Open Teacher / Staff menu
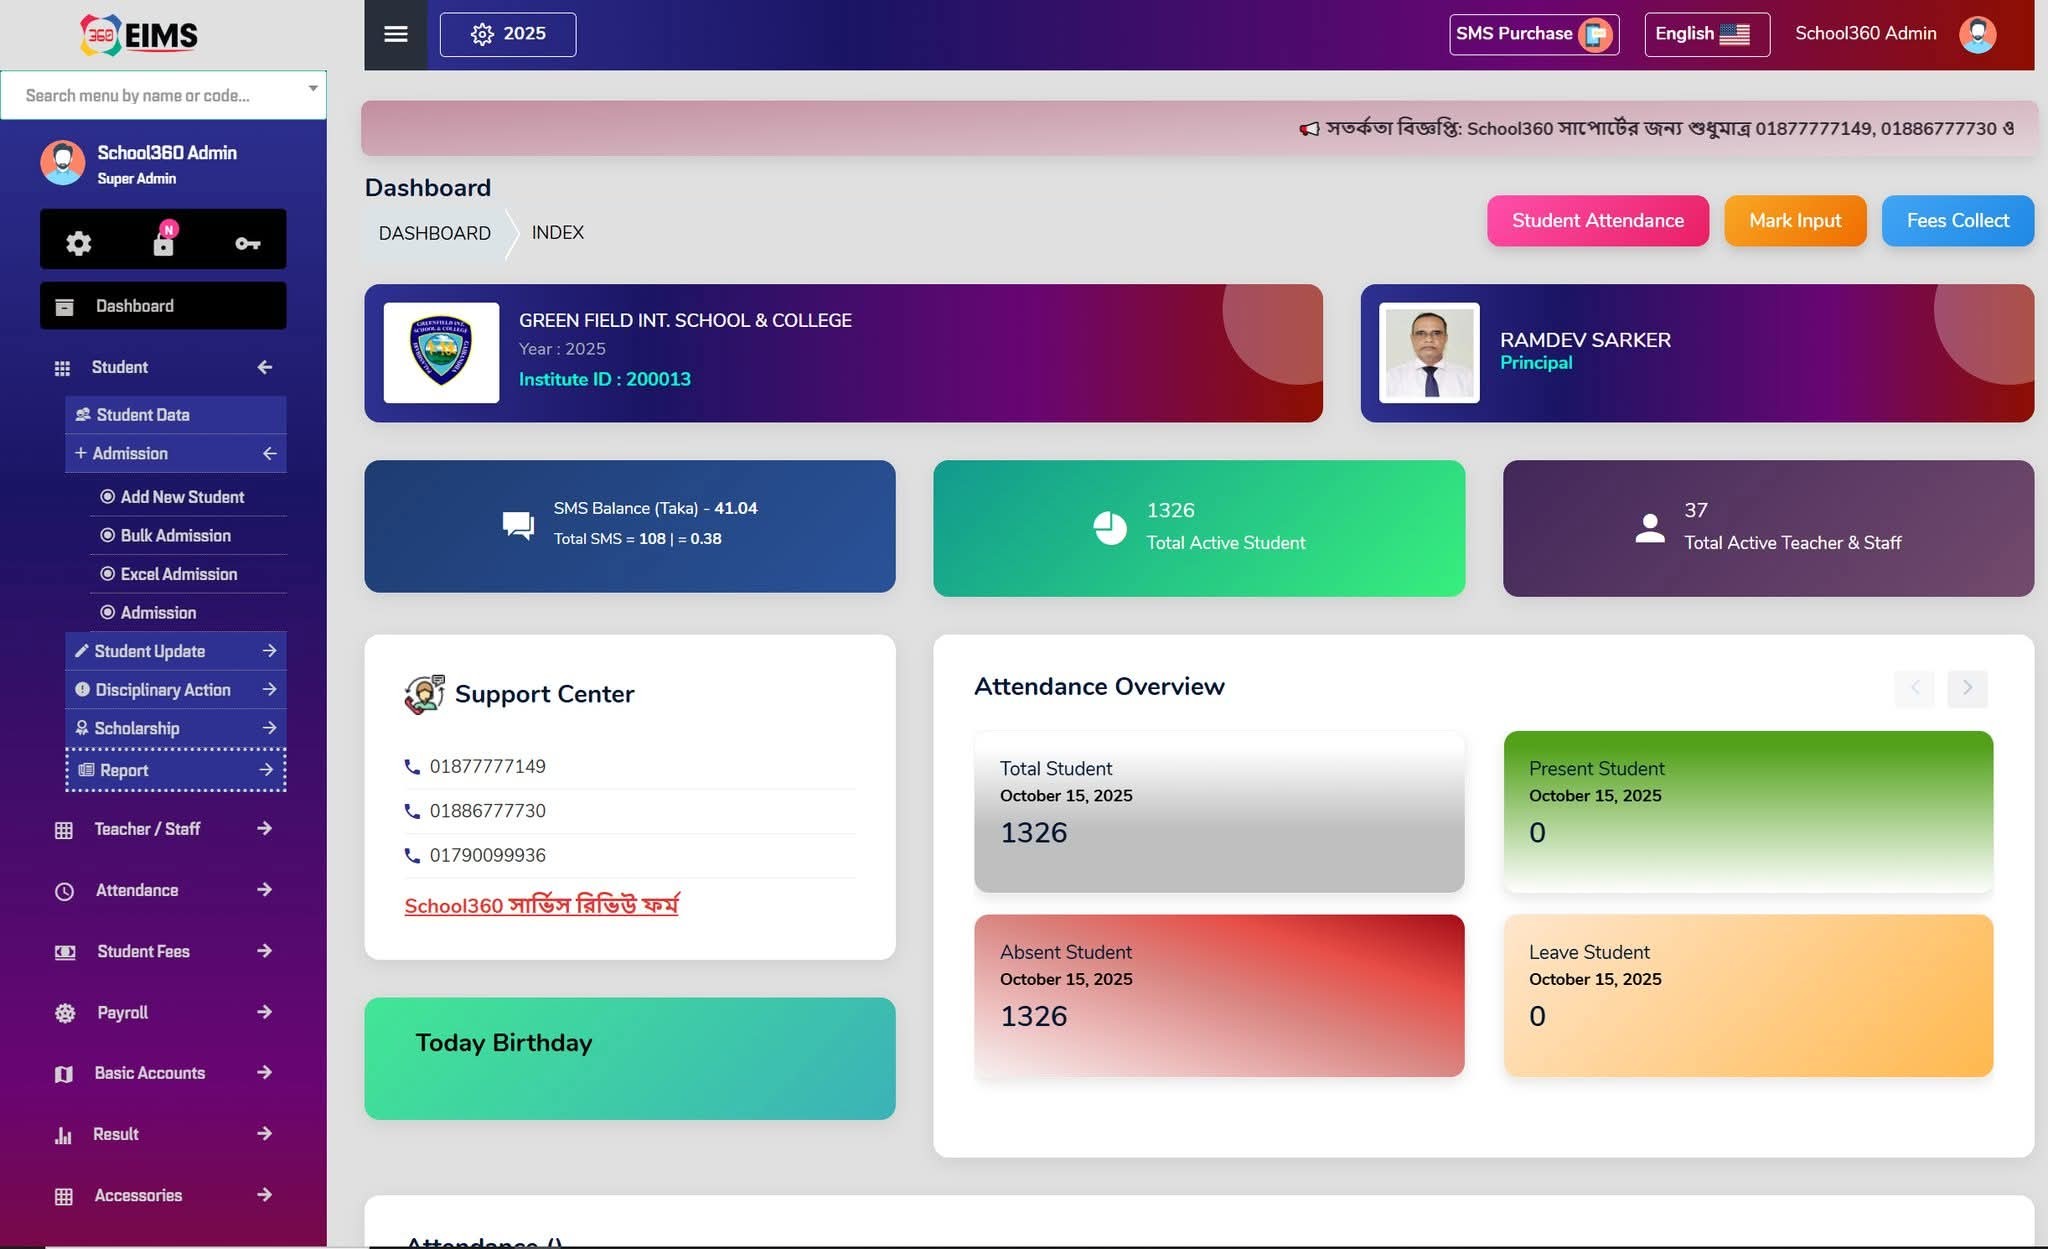 [x=163, y=829]
